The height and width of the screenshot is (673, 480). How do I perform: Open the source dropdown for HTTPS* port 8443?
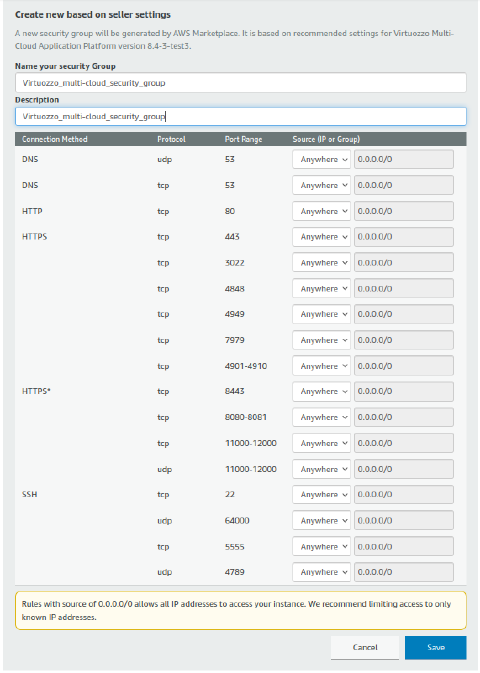tap(322, 391)
